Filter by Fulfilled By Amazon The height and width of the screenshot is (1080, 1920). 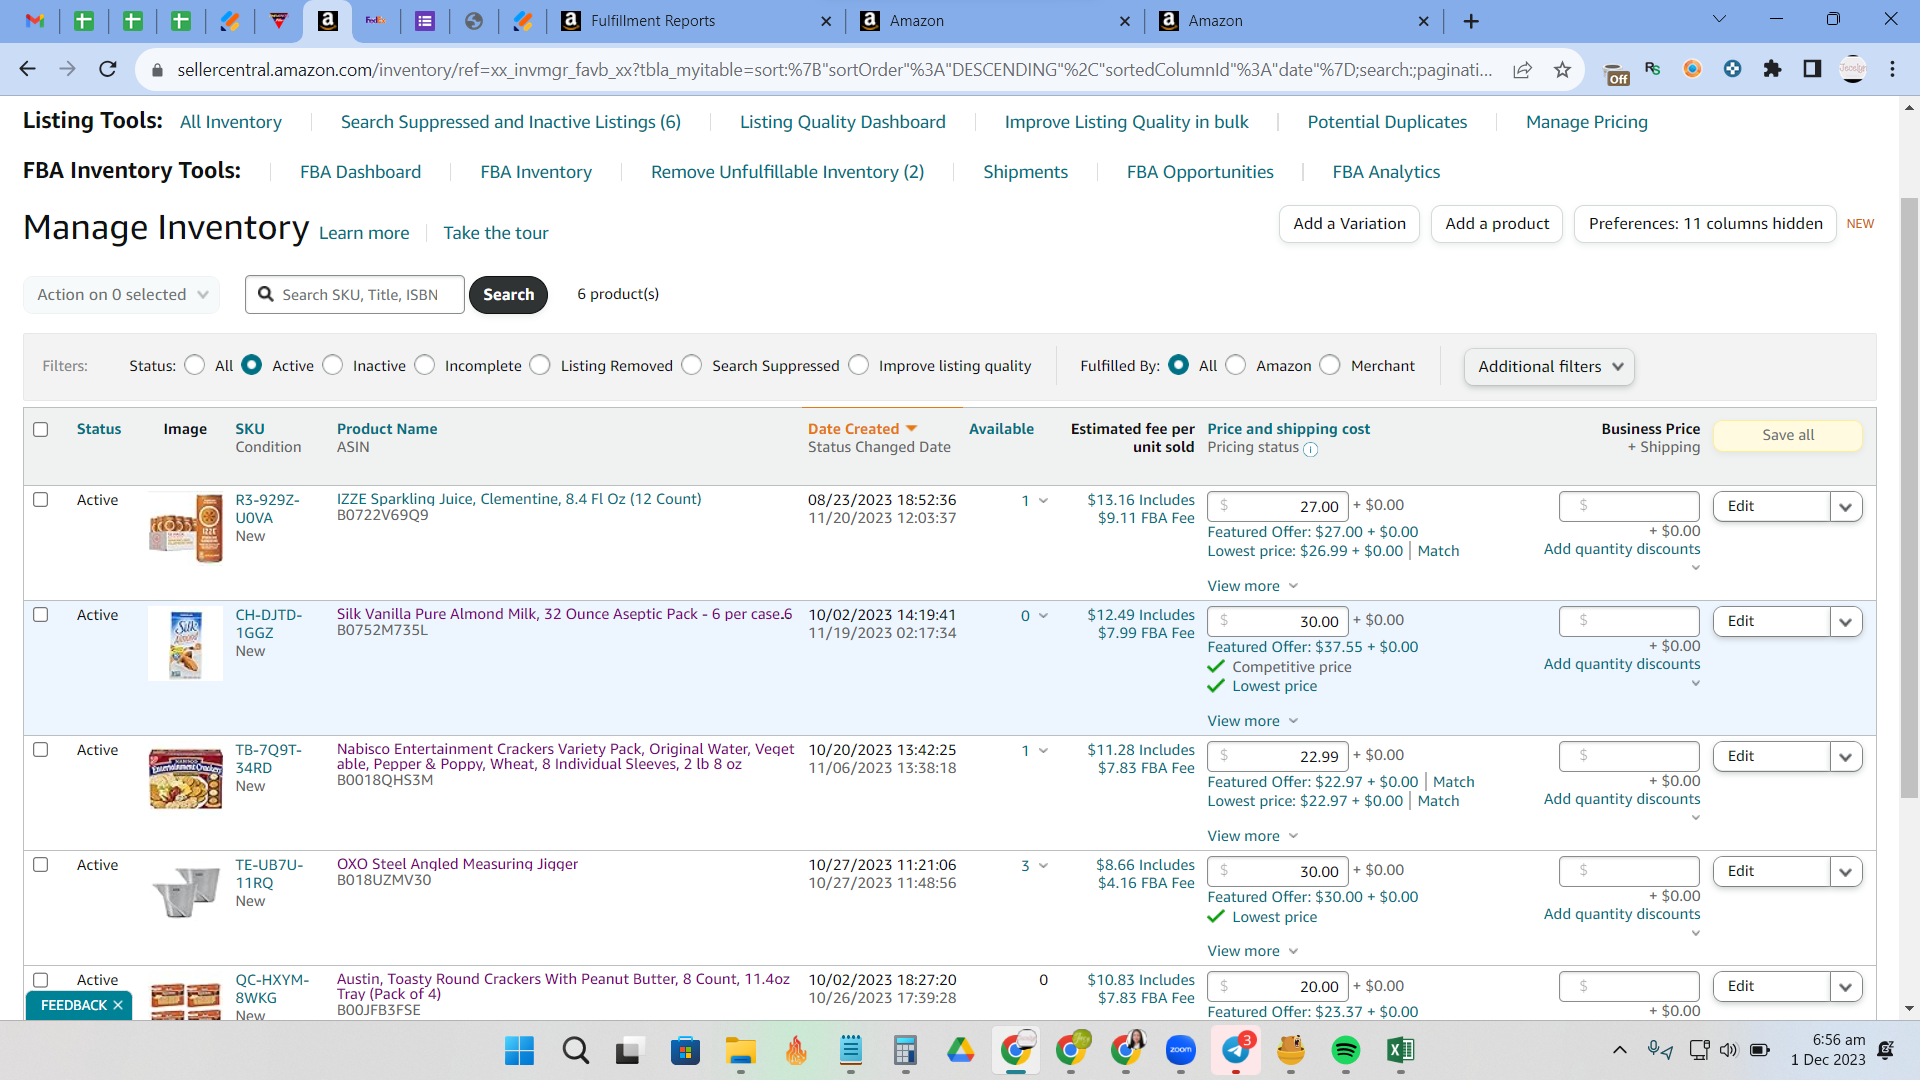click(x=1236, y=365)
